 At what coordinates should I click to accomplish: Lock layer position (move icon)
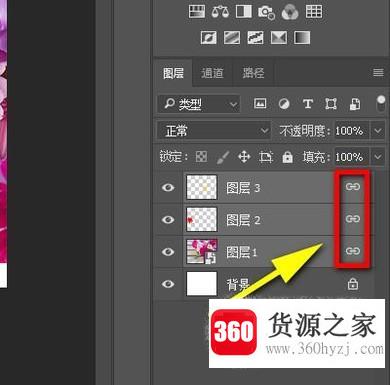(x=244, y=157)
